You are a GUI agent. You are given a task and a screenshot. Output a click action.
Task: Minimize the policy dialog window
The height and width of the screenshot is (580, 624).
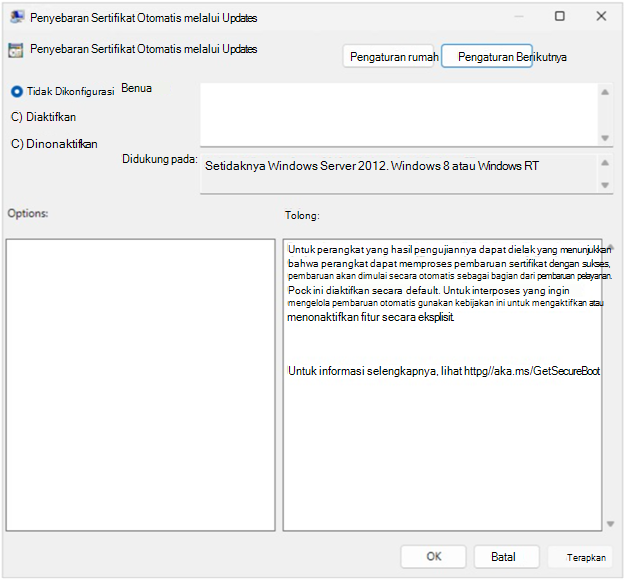[519, 16]
